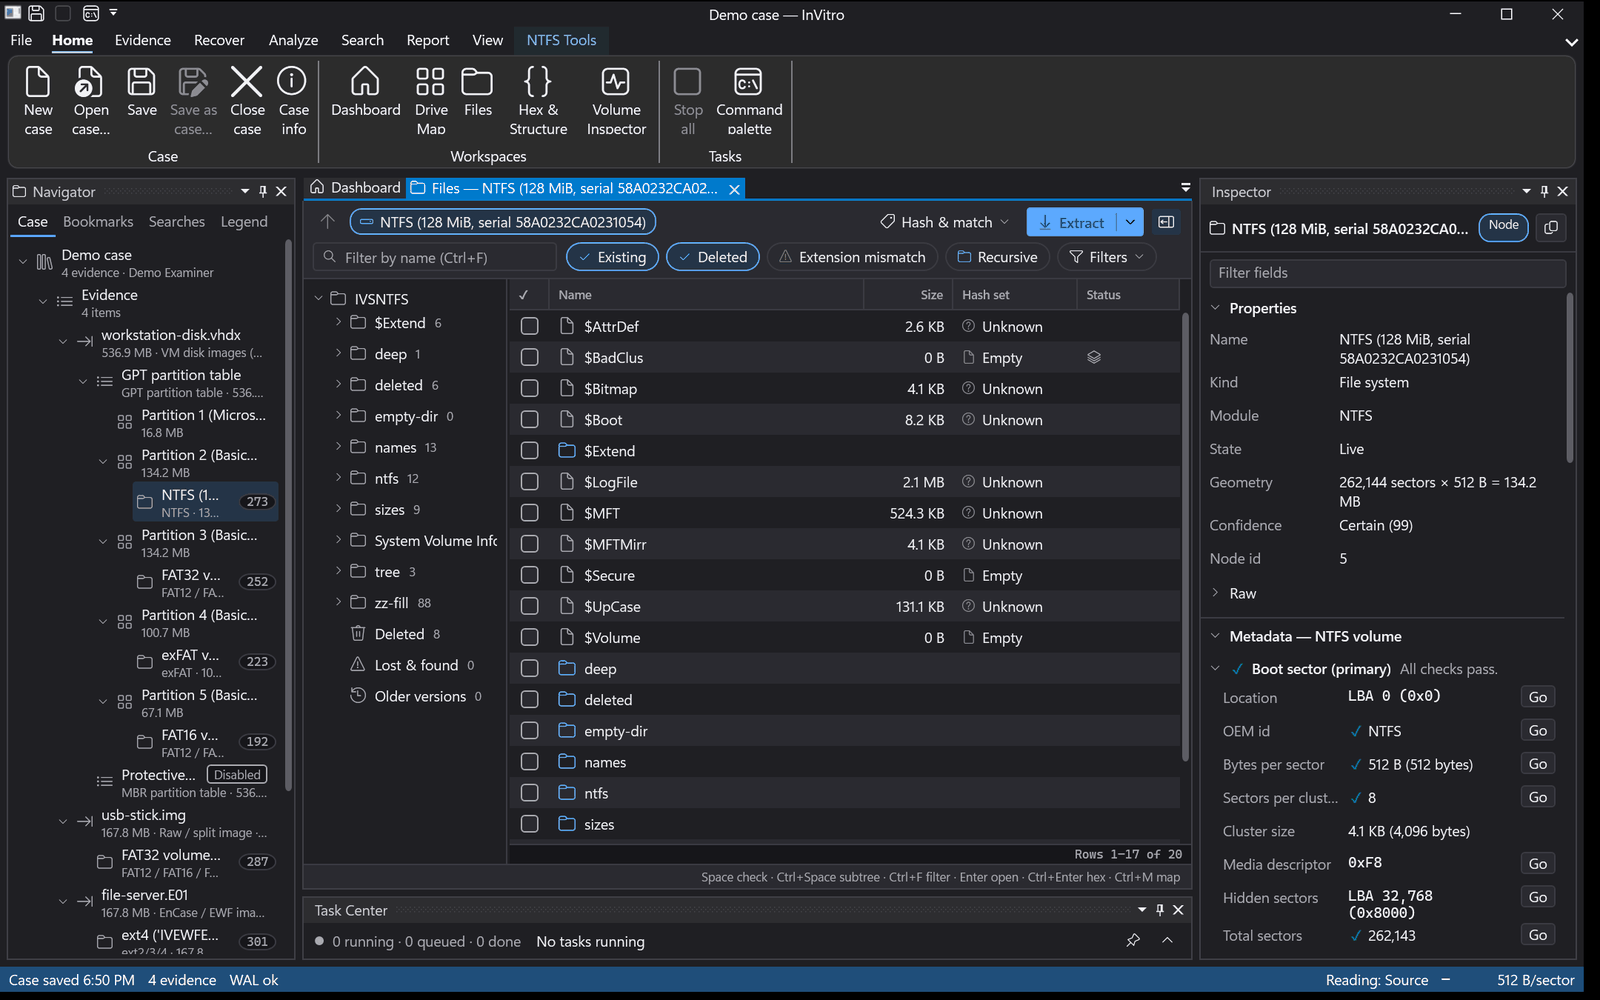The image size is (1600, 1000).
Task: Select the FAT32 volume under usb-stick.img
Action: (x=186, y=862)
